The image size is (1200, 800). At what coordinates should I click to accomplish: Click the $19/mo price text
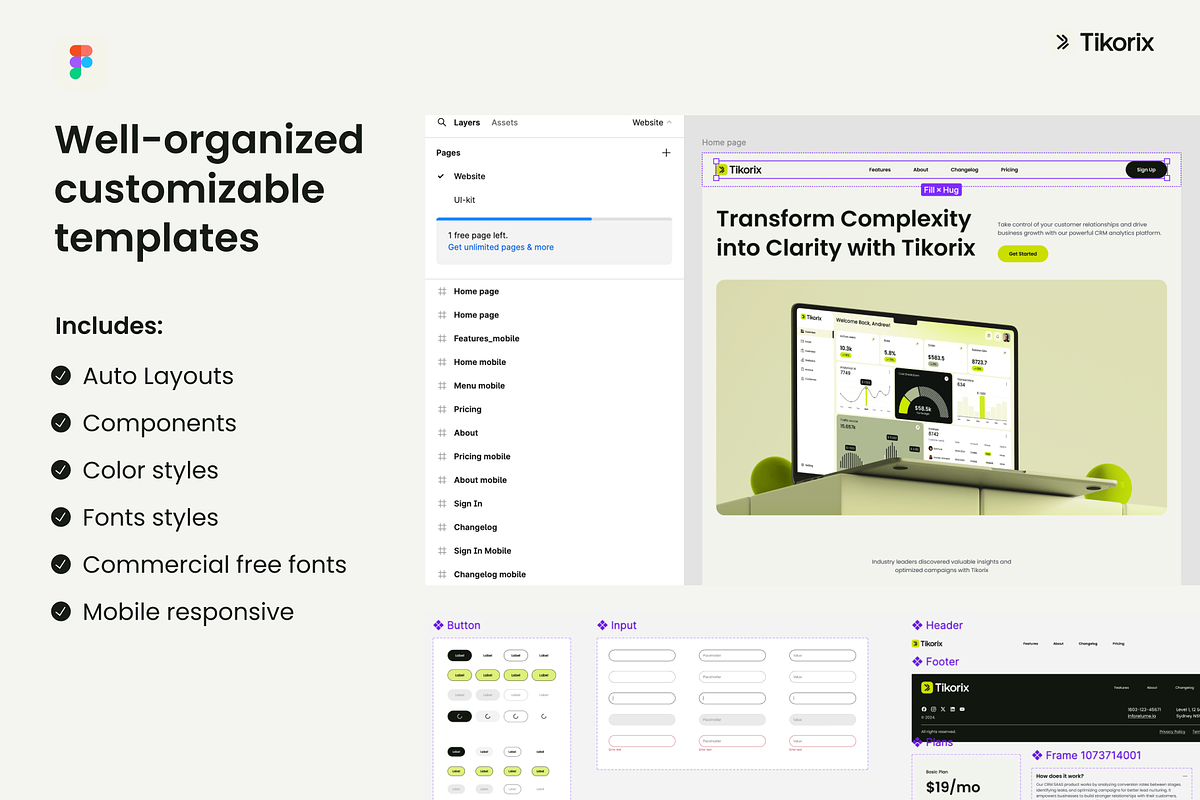[953, 788]
